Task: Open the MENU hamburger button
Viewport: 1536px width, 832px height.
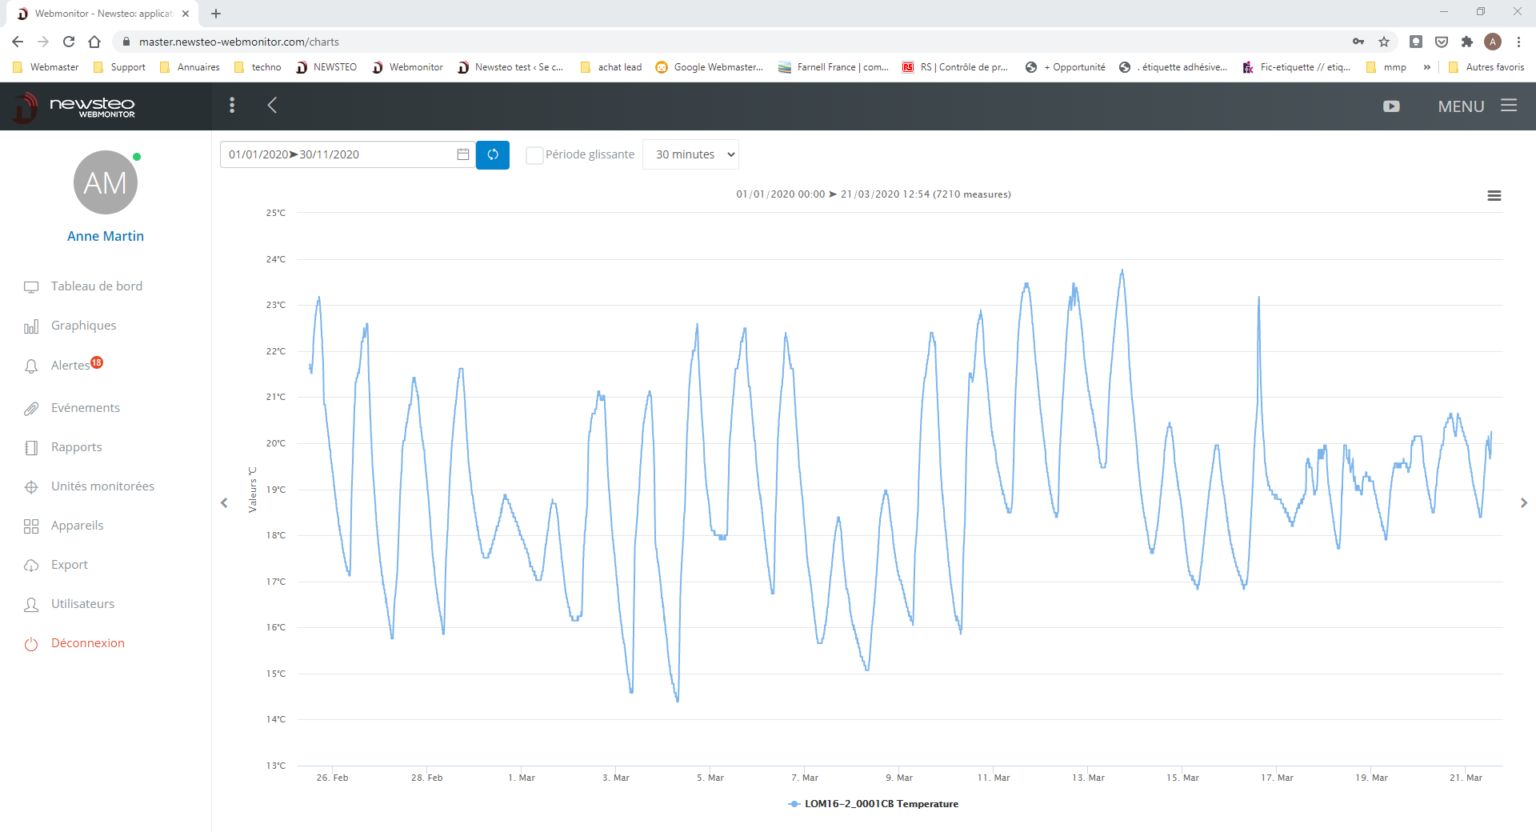Action: coord(1477,106)
